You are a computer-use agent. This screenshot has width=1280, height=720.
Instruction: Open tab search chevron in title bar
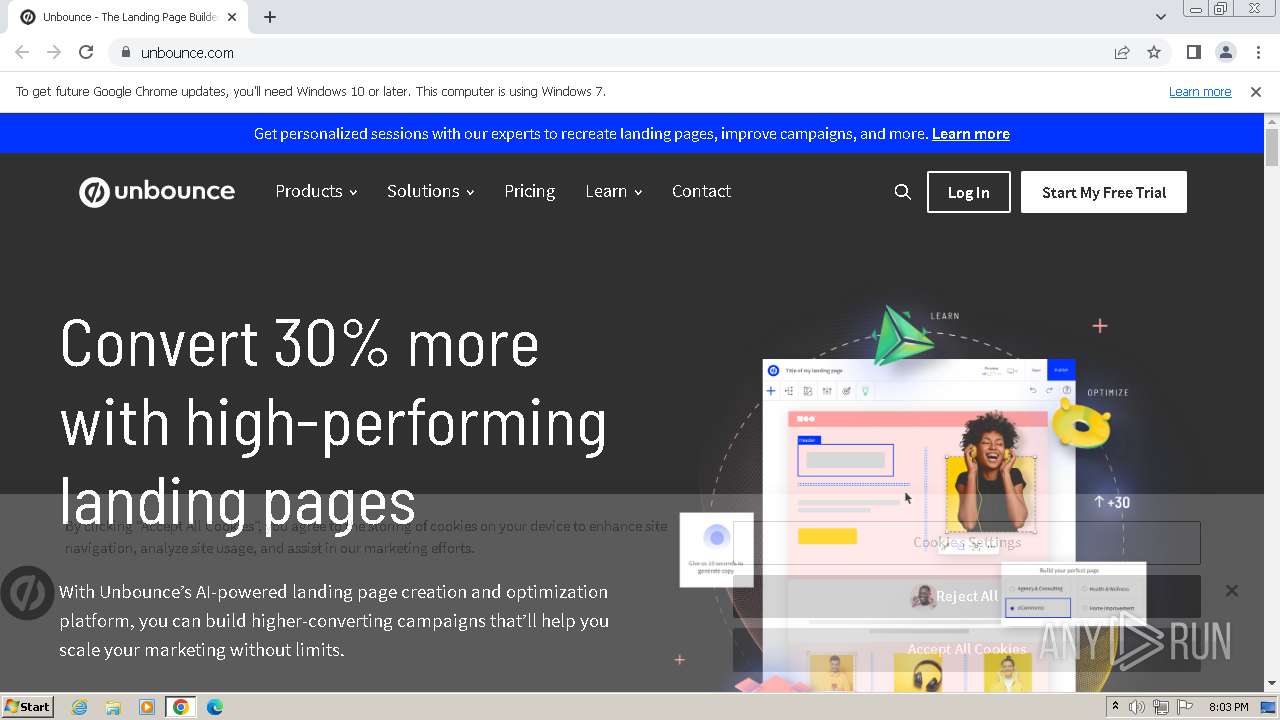point(1160,17)
